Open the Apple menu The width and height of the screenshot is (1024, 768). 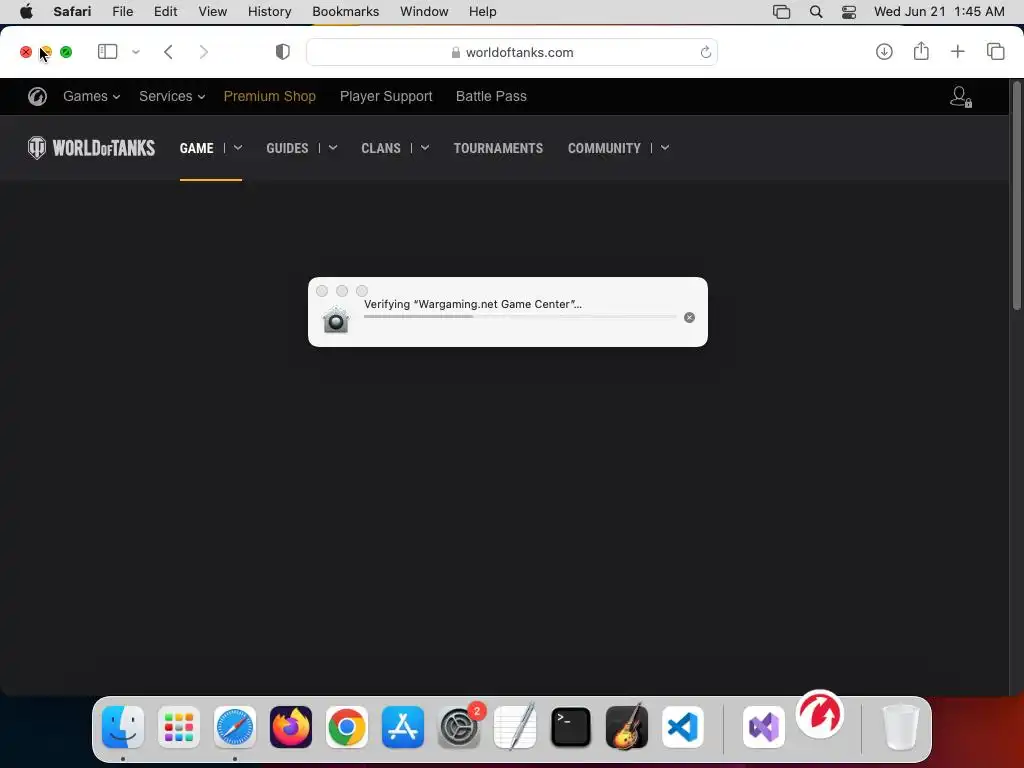26,11
